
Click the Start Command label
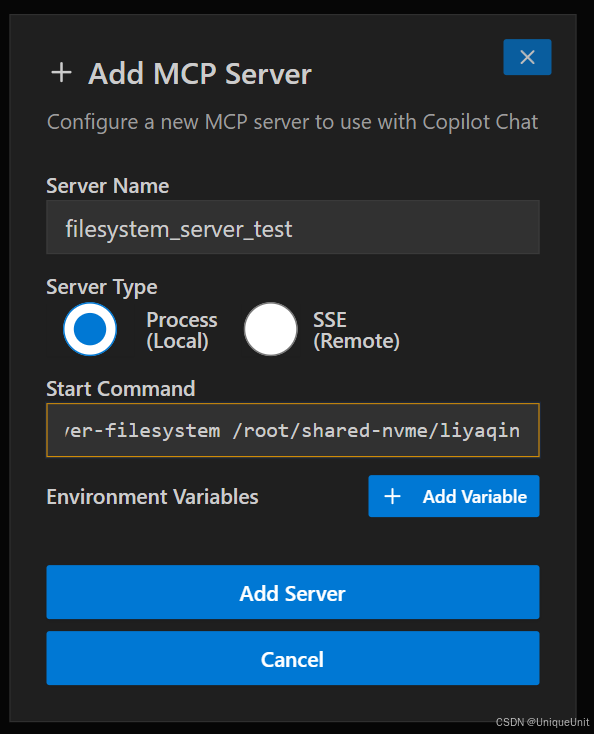pyautogui.click(x=121, y=389)
